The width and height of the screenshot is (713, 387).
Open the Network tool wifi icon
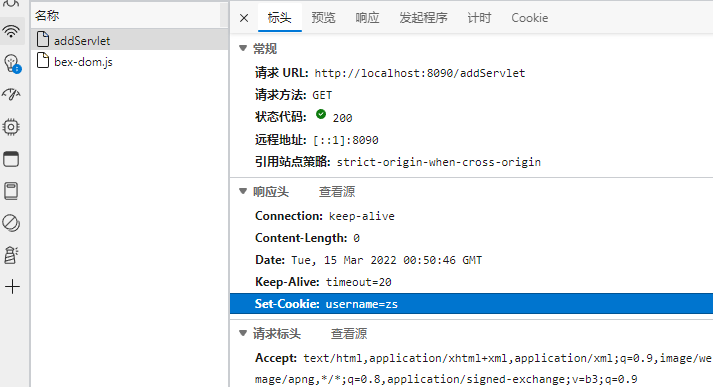[x=11, y=31]
